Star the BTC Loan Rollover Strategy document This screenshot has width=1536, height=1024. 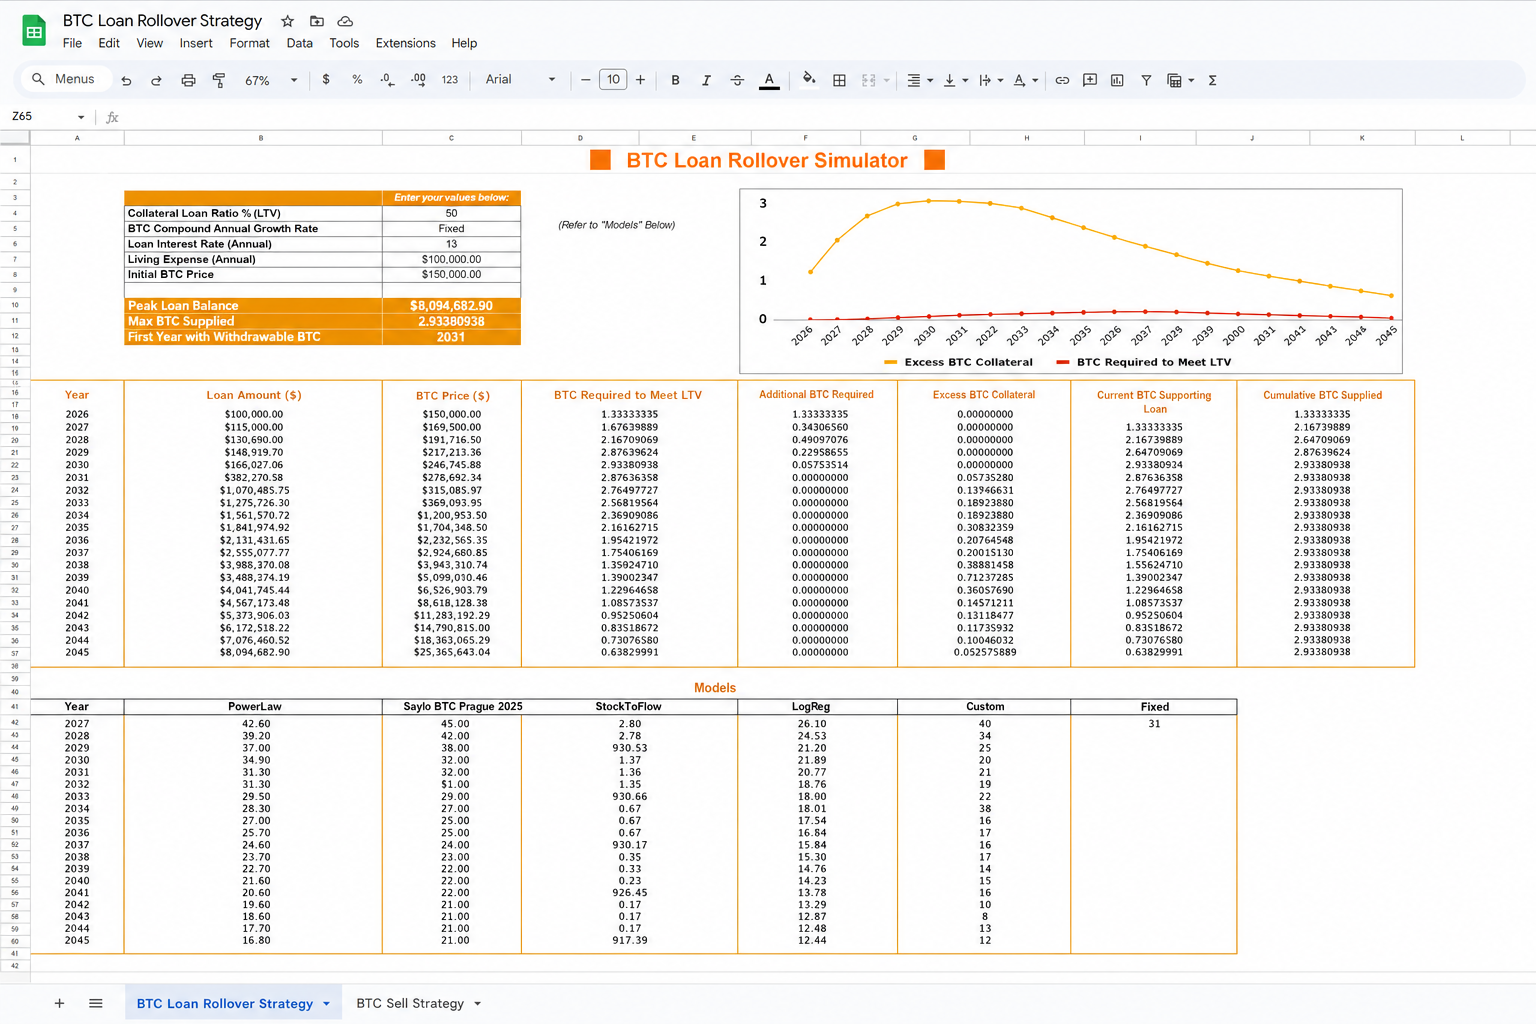pyautogui.click(x=287, y=21)
